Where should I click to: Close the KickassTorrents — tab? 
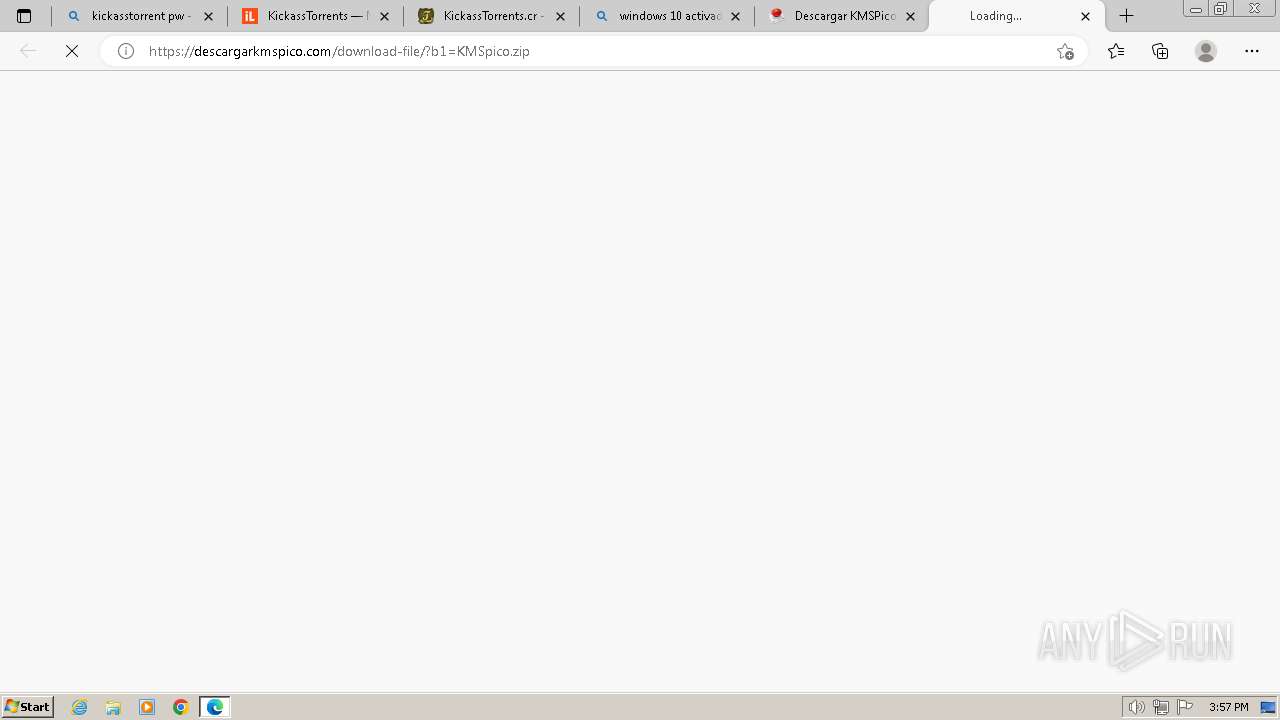click(x=384, y=17)
